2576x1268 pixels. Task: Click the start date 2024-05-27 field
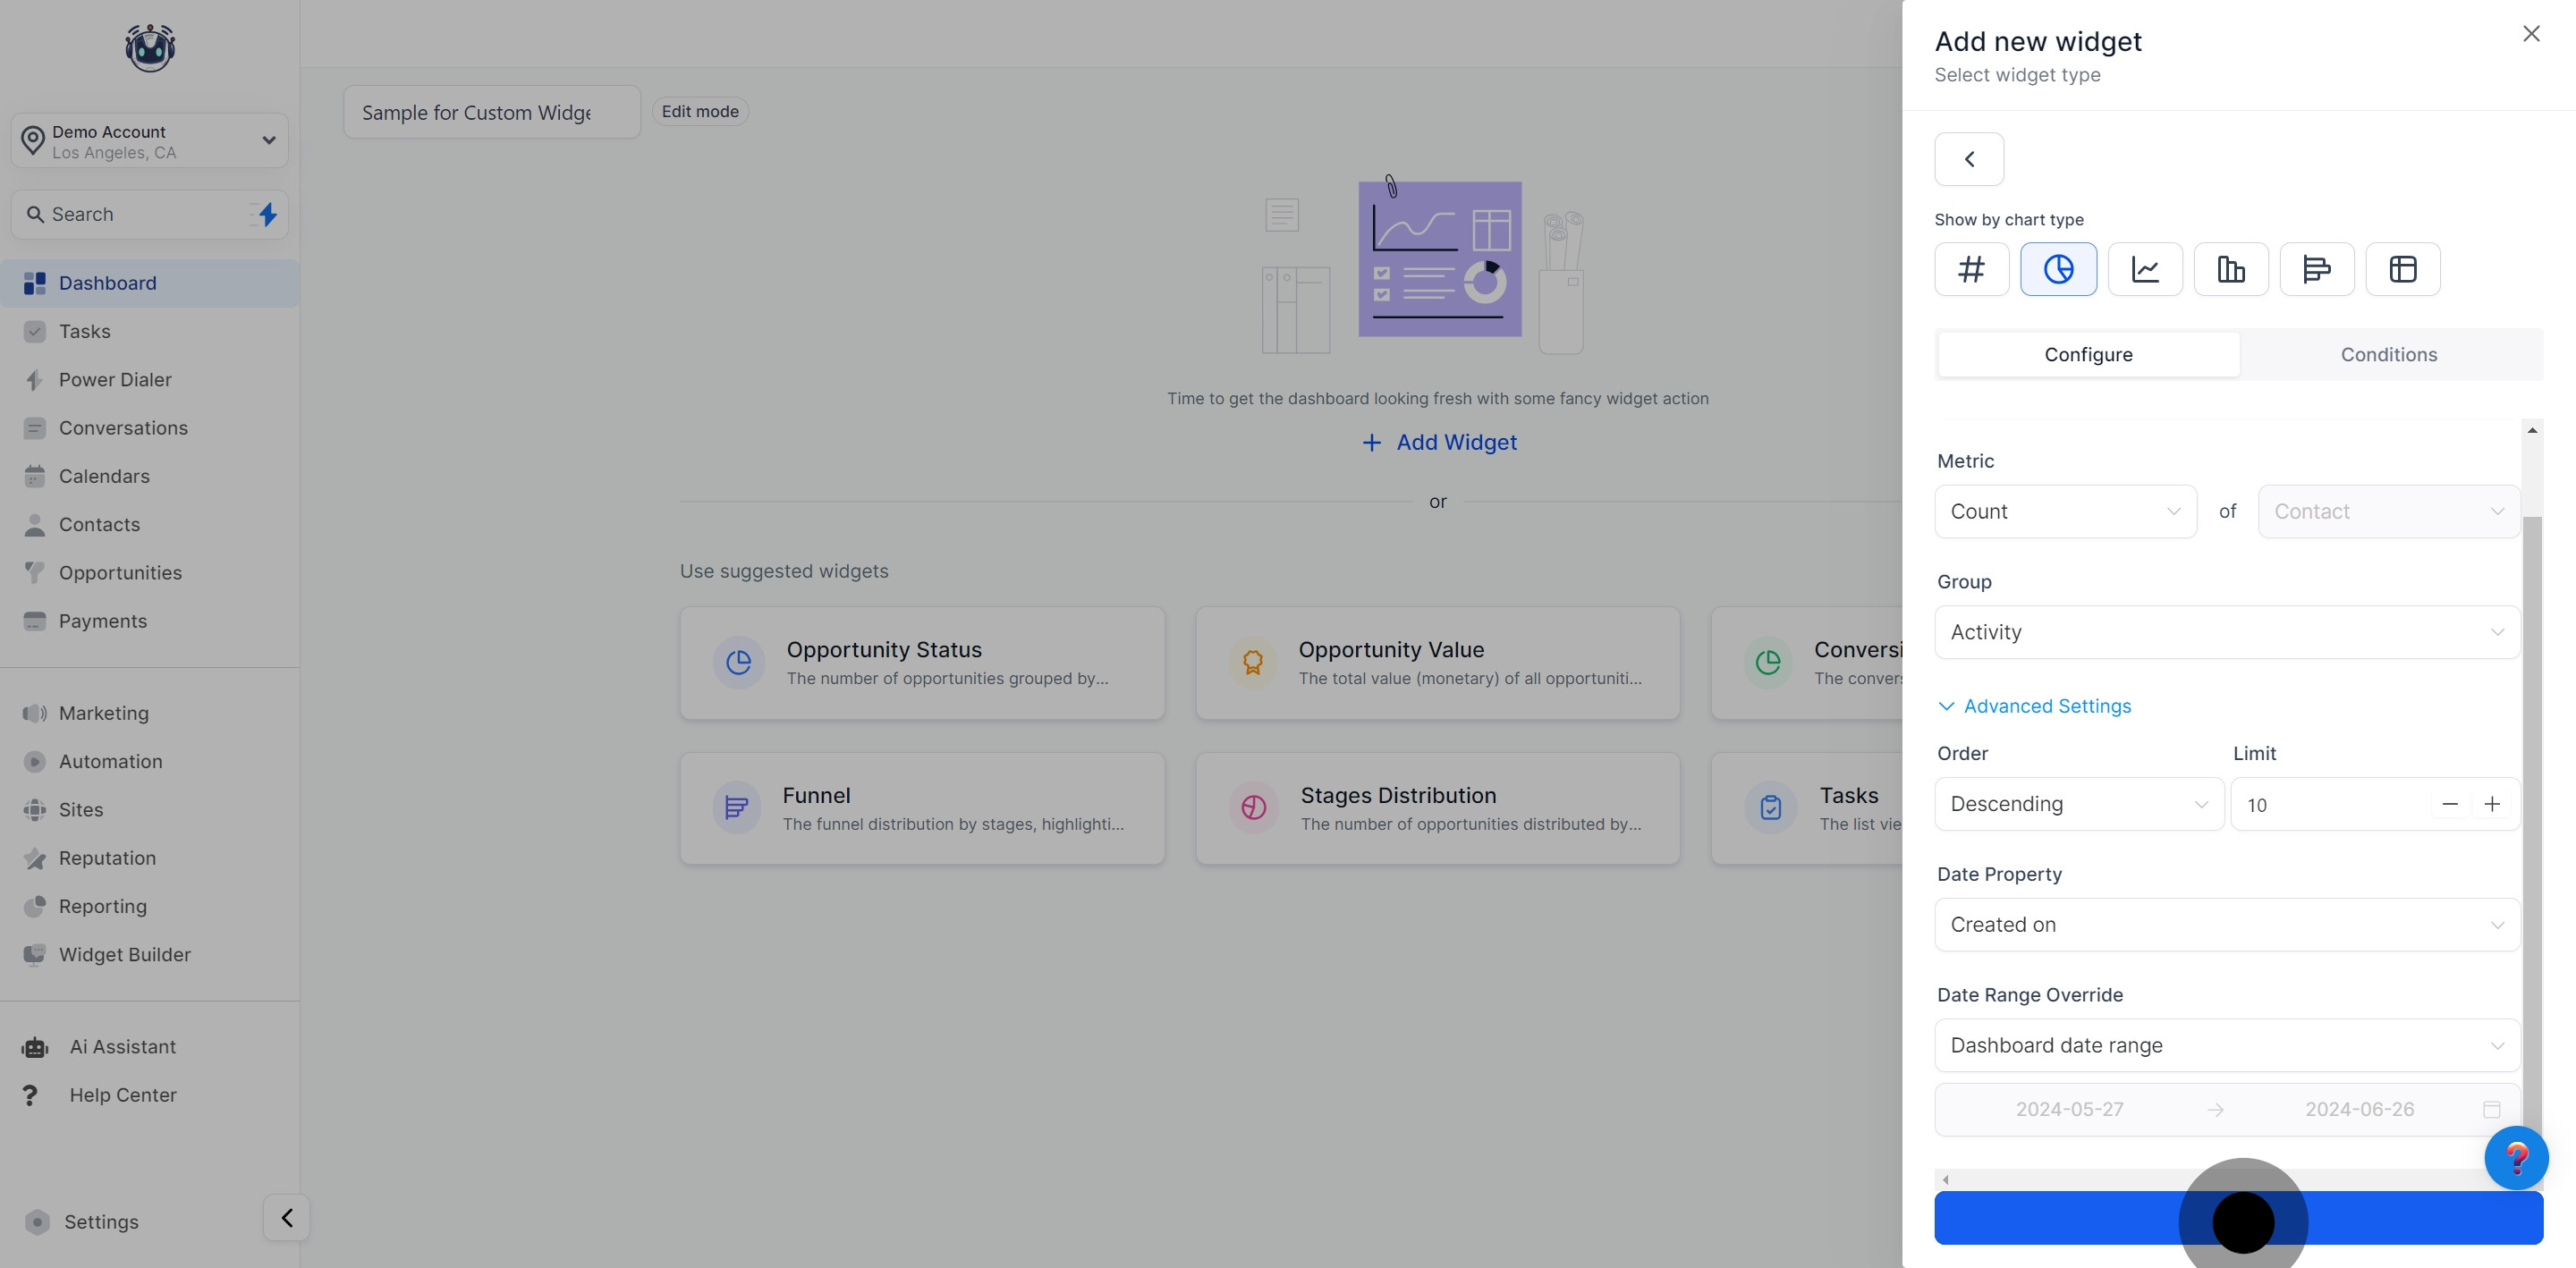point(2069,1109)
